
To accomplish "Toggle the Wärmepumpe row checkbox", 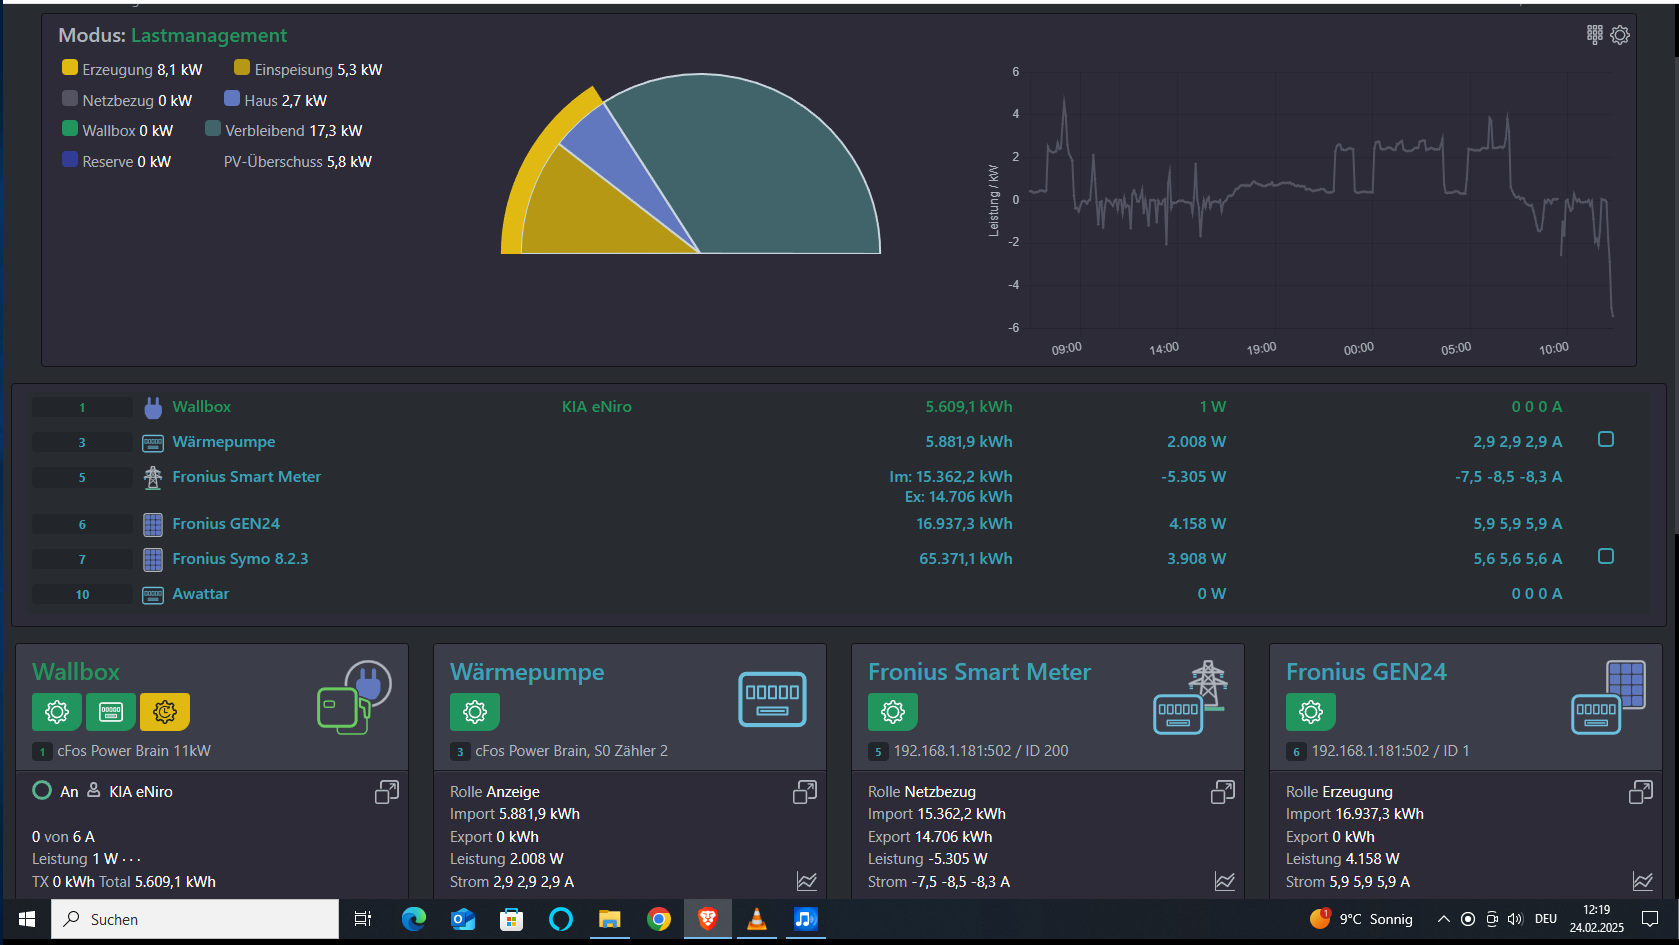I will (1606, 439).
